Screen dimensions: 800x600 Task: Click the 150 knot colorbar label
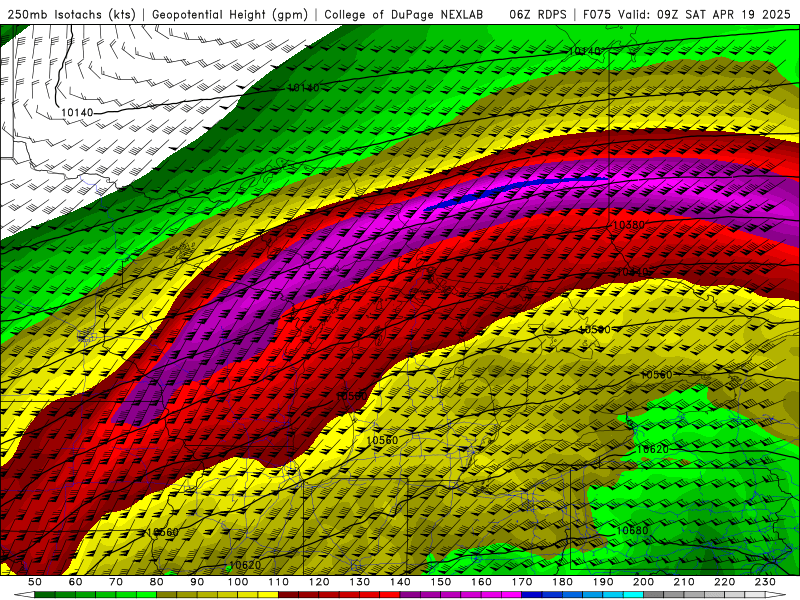click(x=440, y=582)
